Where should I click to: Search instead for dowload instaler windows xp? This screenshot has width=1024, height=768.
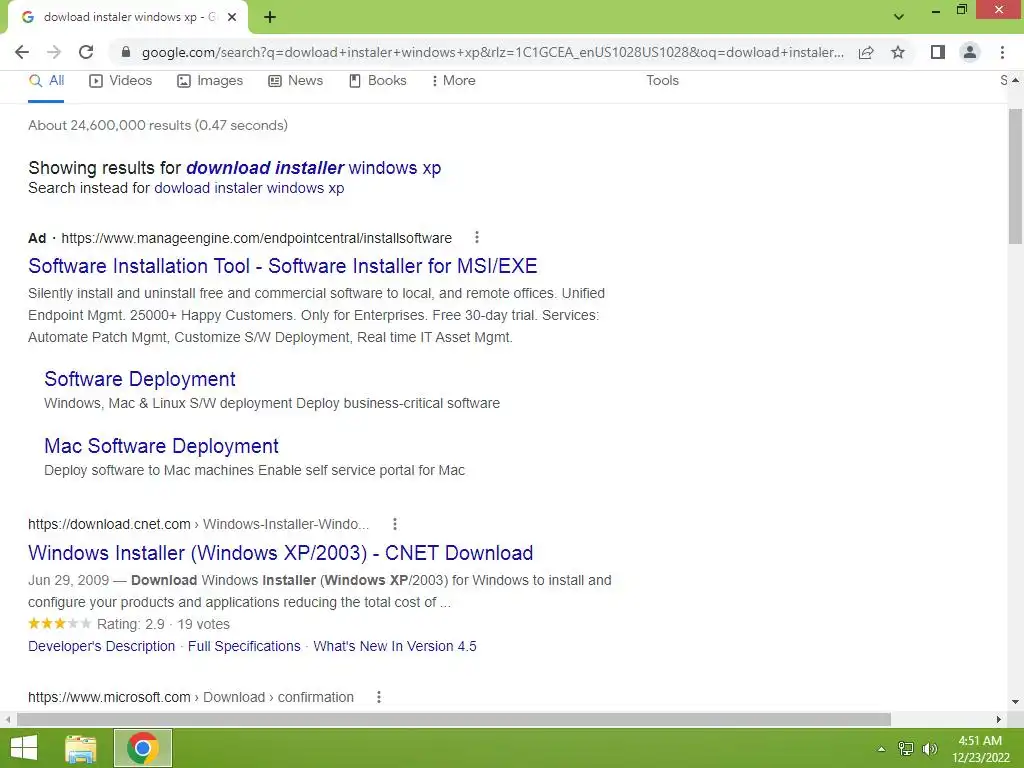249,188
